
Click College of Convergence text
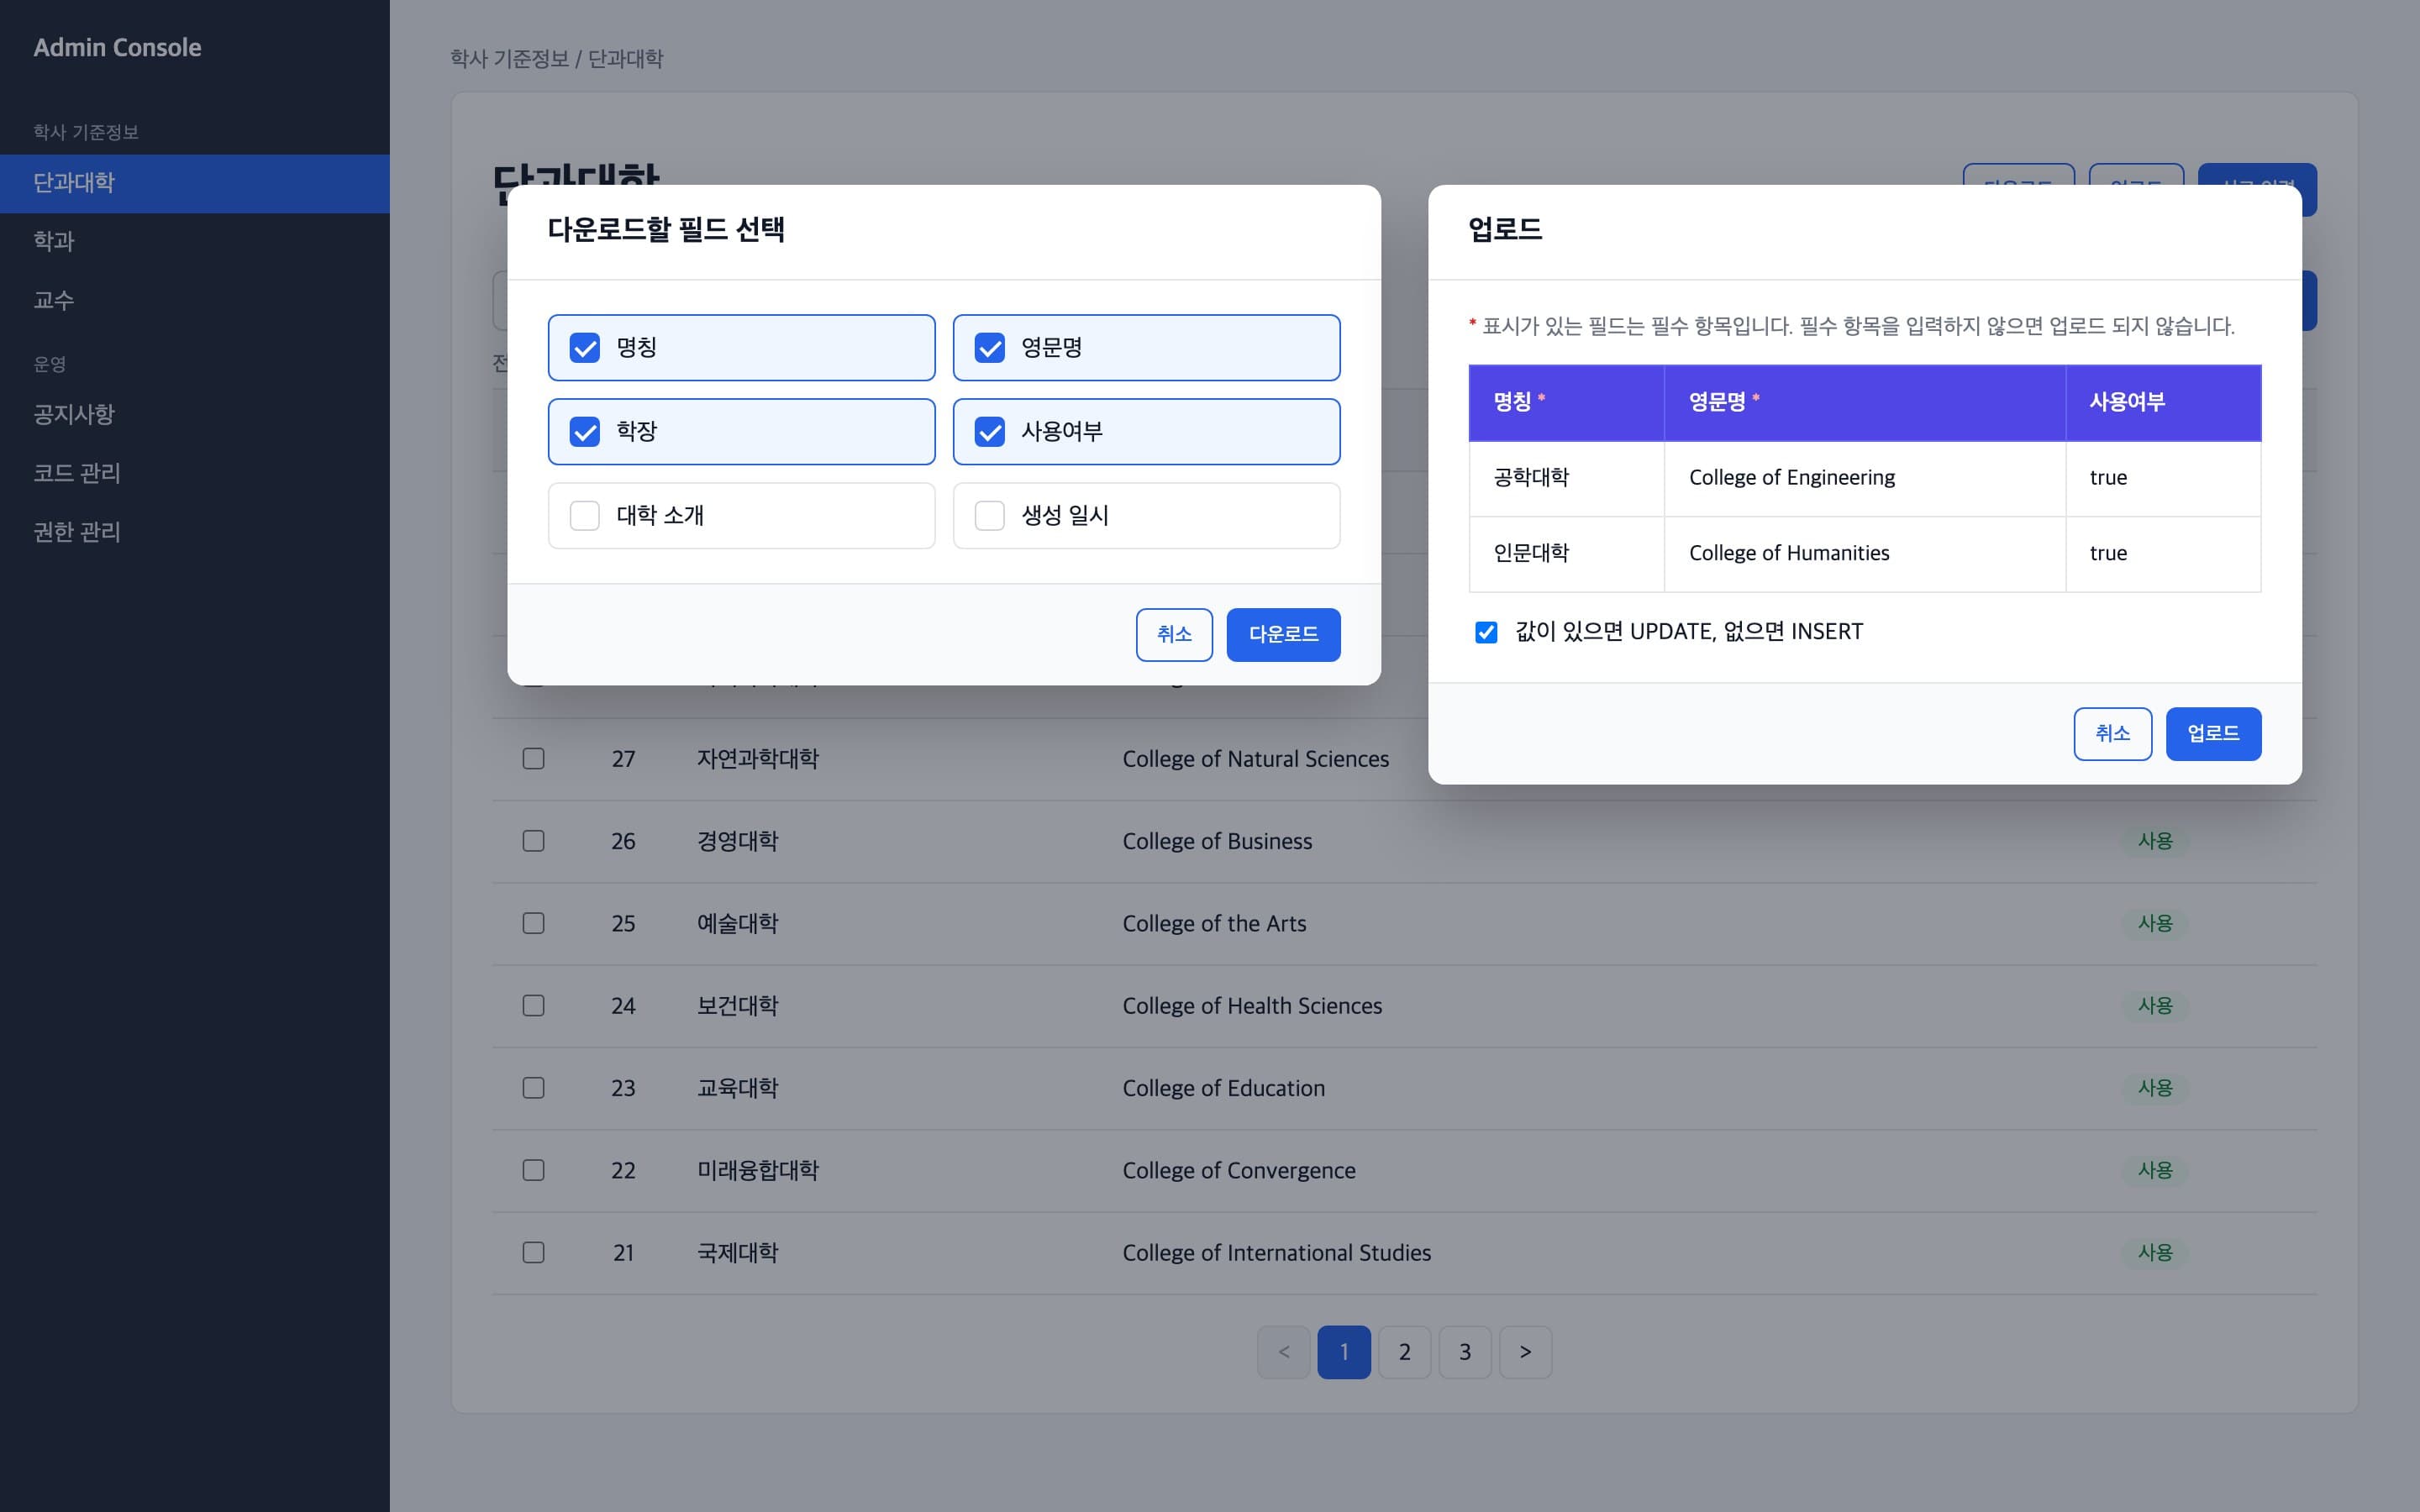click(x=1239, y=1170)
